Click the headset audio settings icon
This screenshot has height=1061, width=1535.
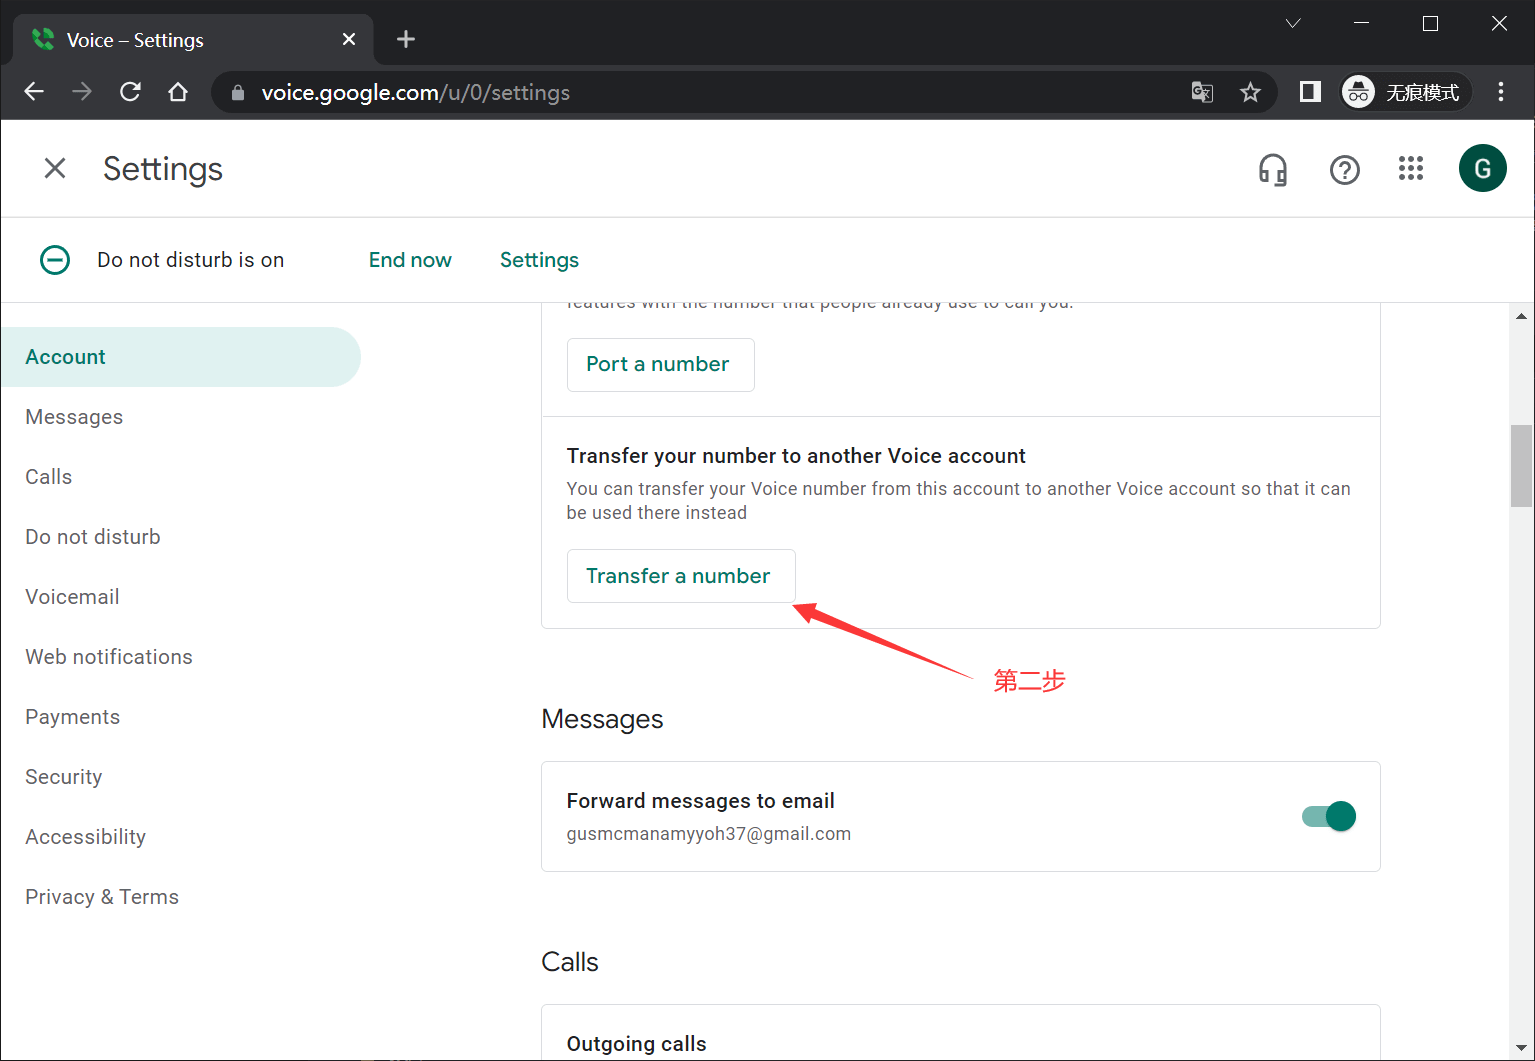coord(1272,170)
